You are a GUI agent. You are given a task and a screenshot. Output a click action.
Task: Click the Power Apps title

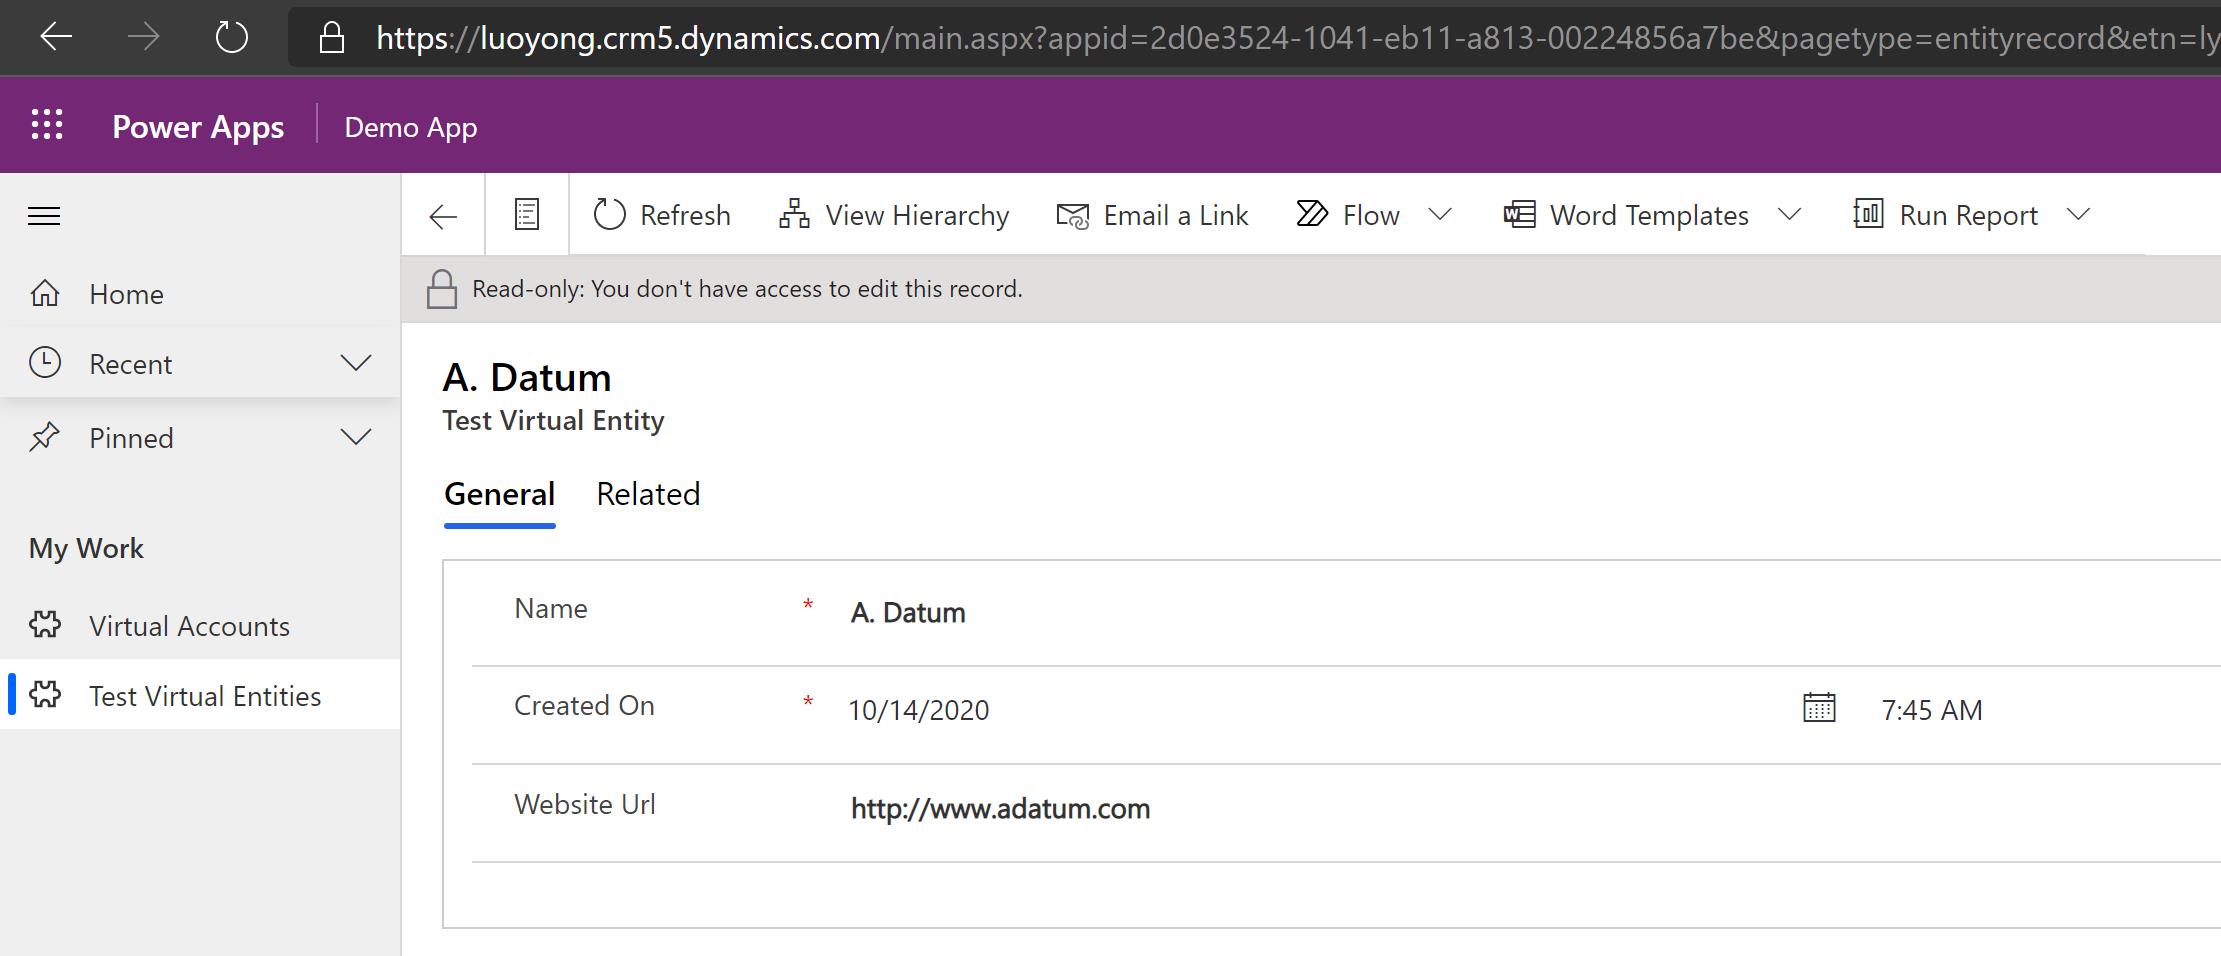coord(198,127)
